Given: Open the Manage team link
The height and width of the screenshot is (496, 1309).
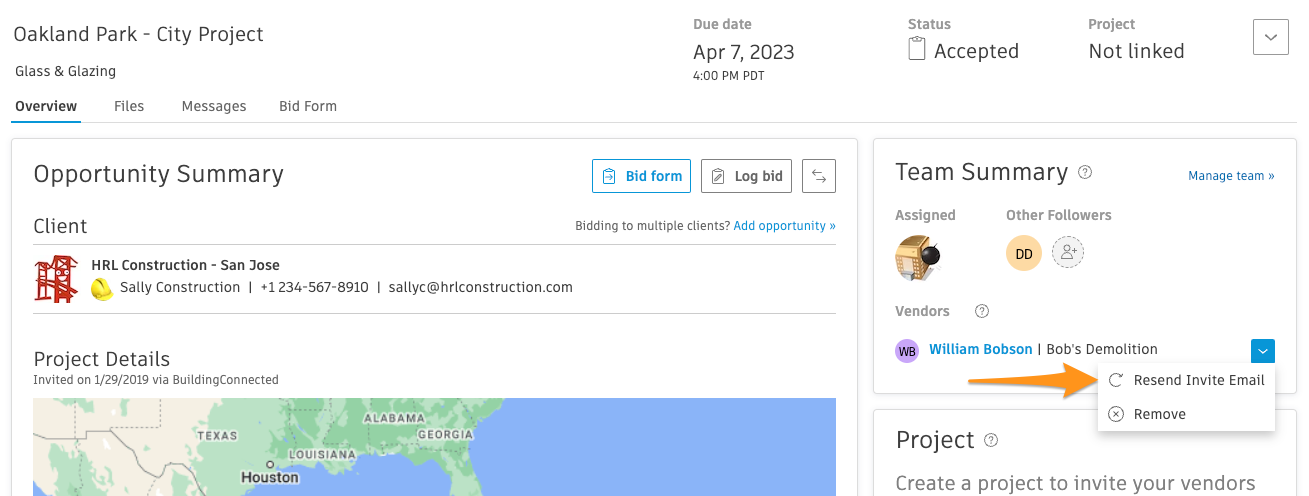Looking at the screenshot, I should [x=1231, y=176].
